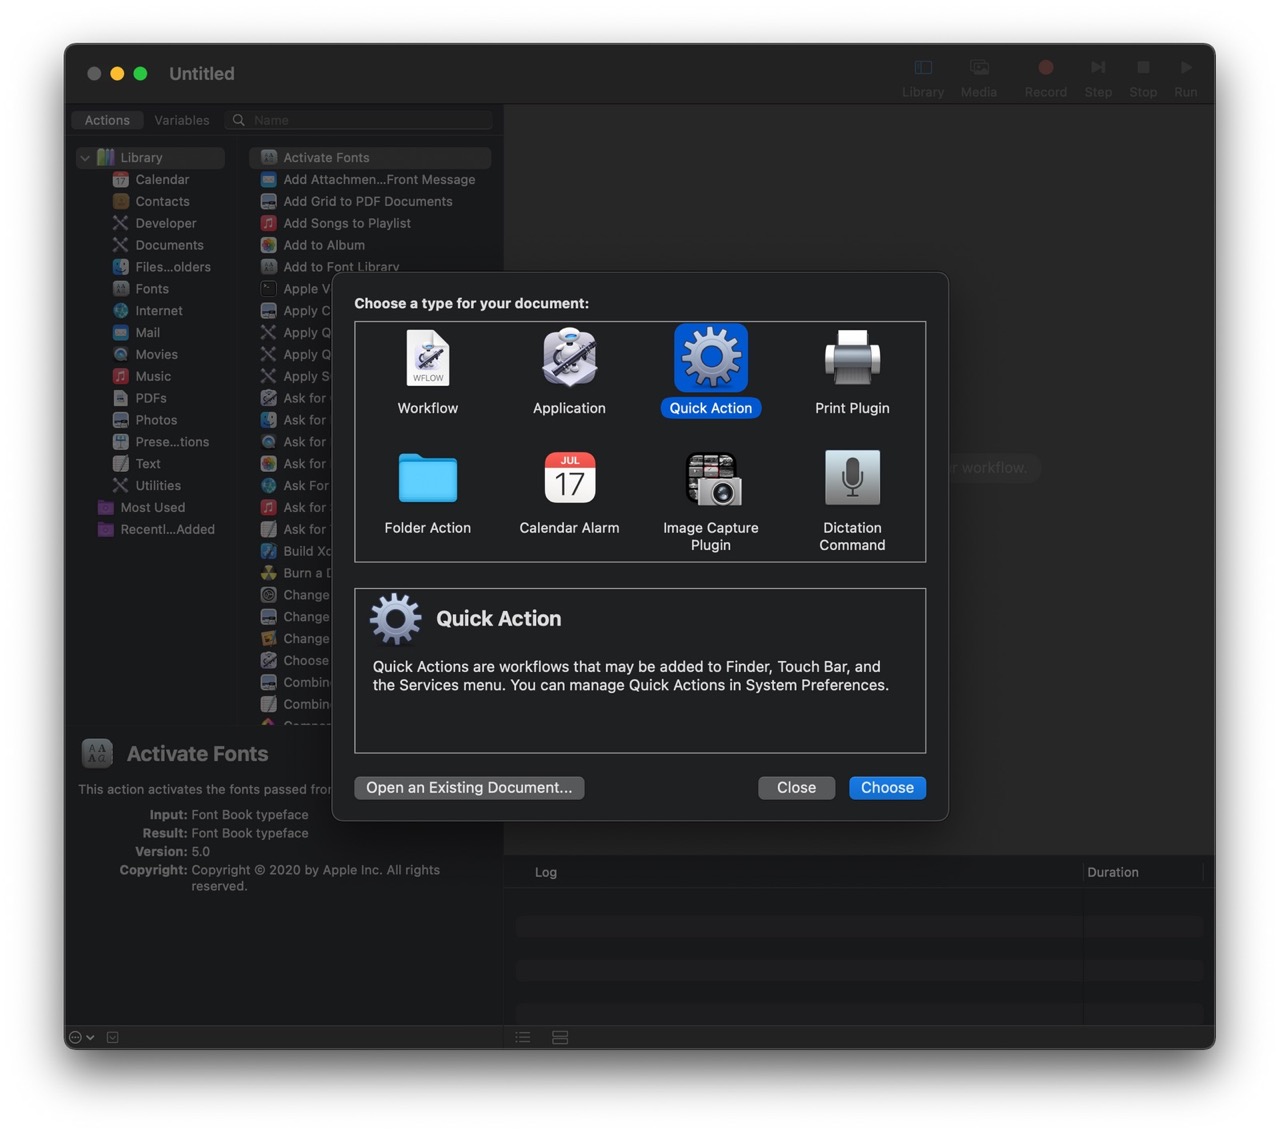This screenshot has height=1135, width=1280.
Task: Switch to the Variables tab
Action: point(182,120)
